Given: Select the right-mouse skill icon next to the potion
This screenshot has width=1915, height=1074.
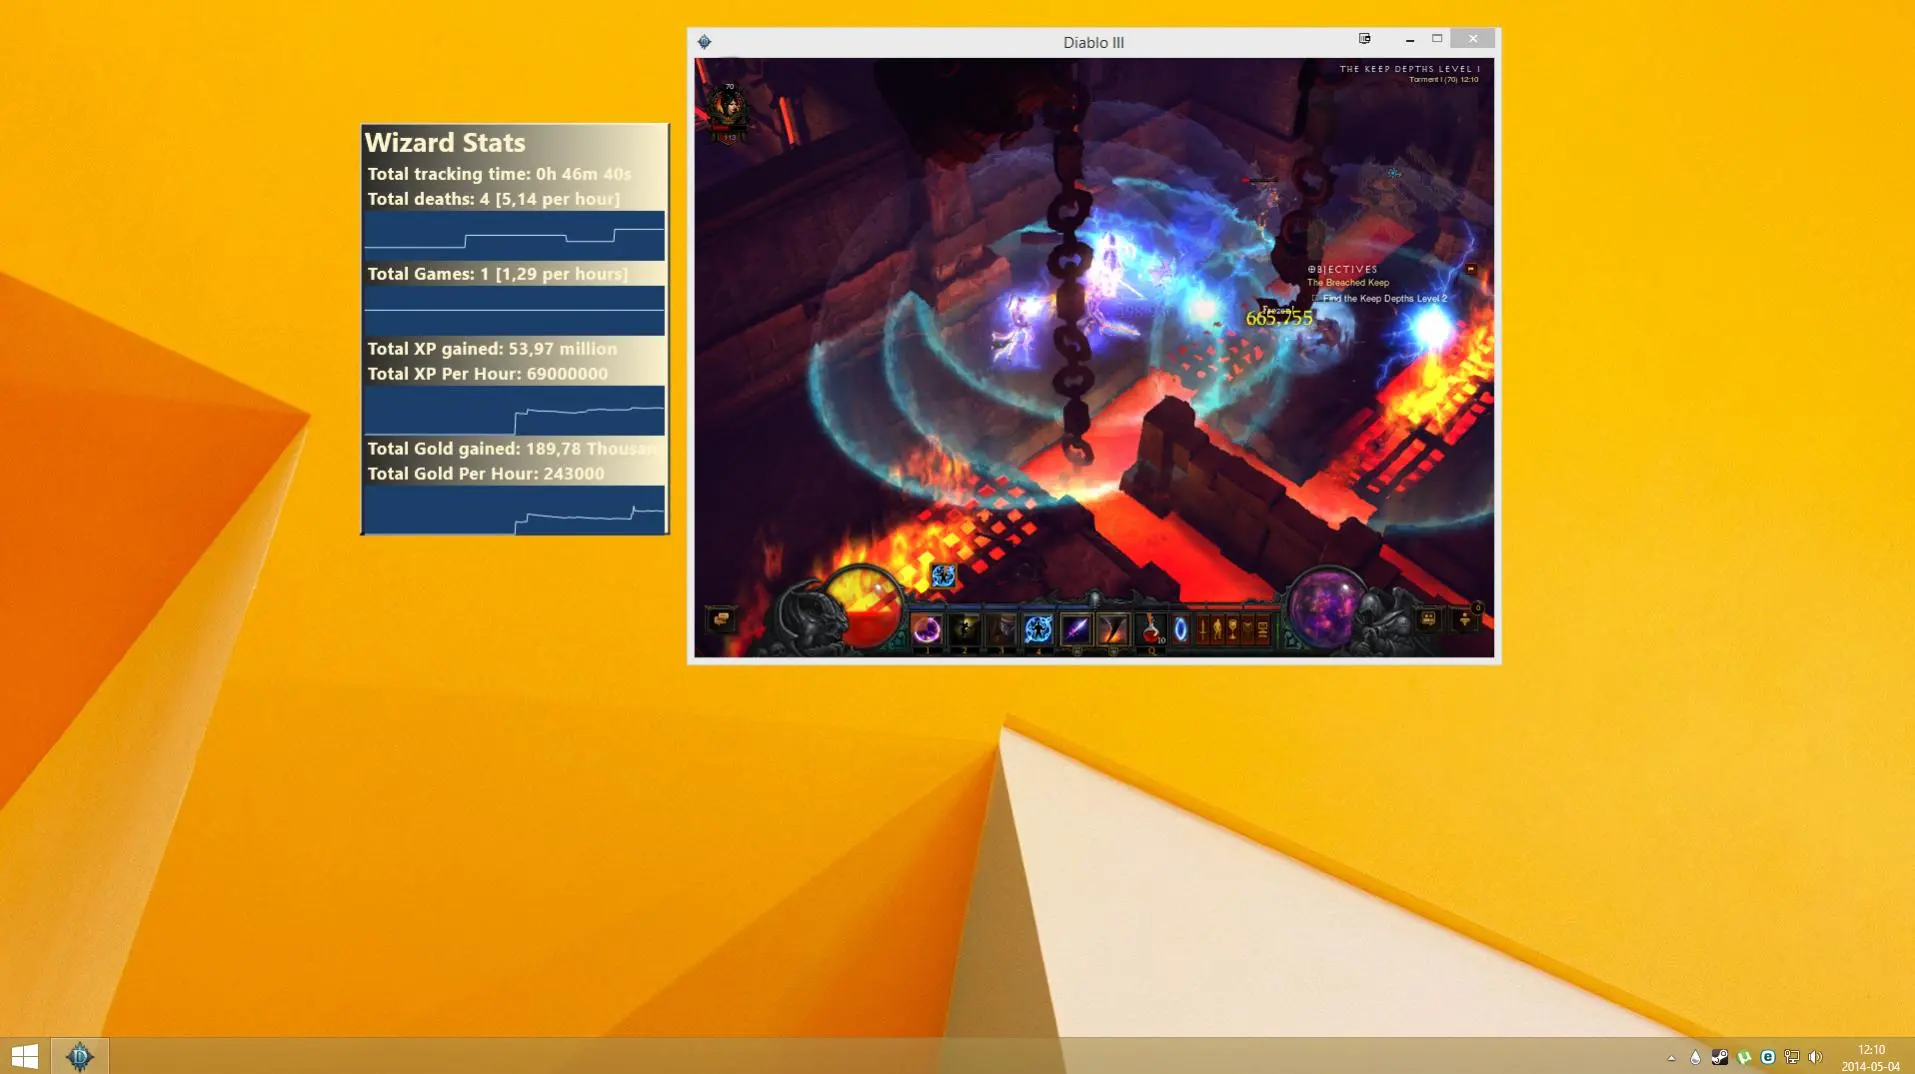Looking at the screenshot, I should tap(1113, 629).
